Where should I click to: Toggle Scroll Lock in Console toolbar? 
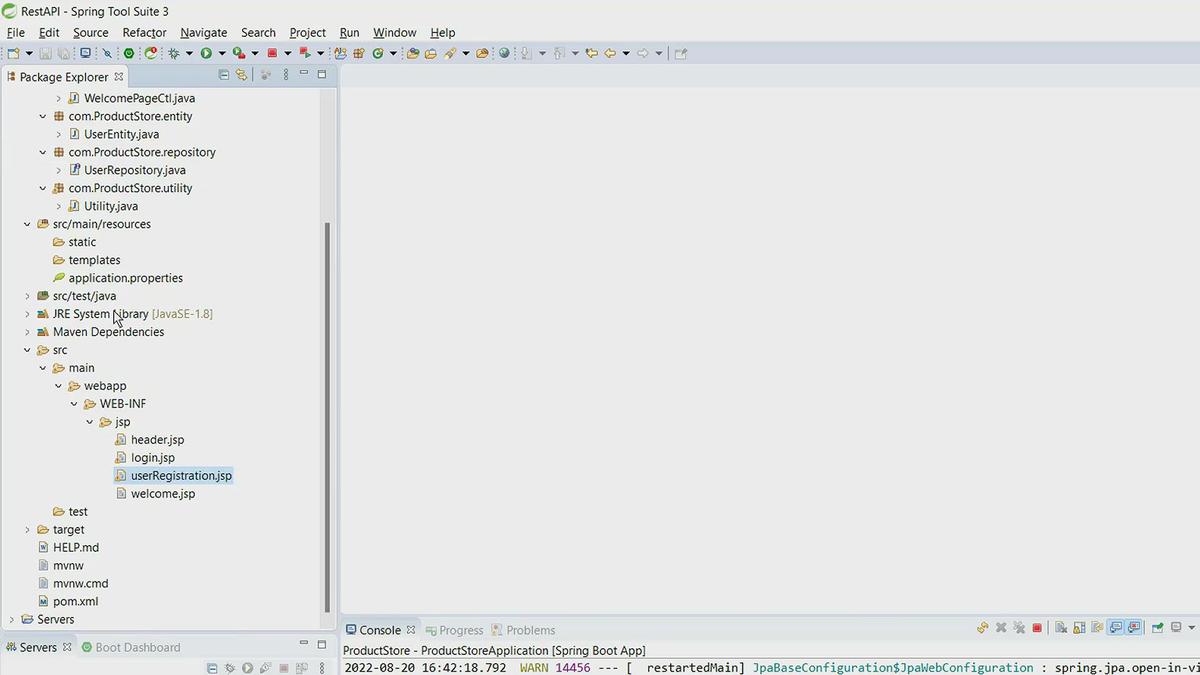tap(1079, 628)
